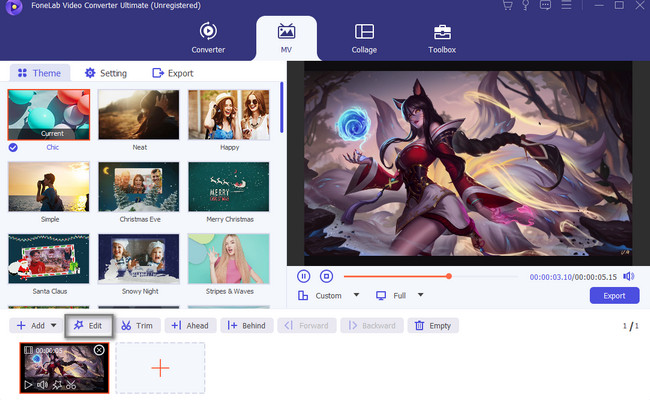Open the Setting sub-tab

coord(106,73)
